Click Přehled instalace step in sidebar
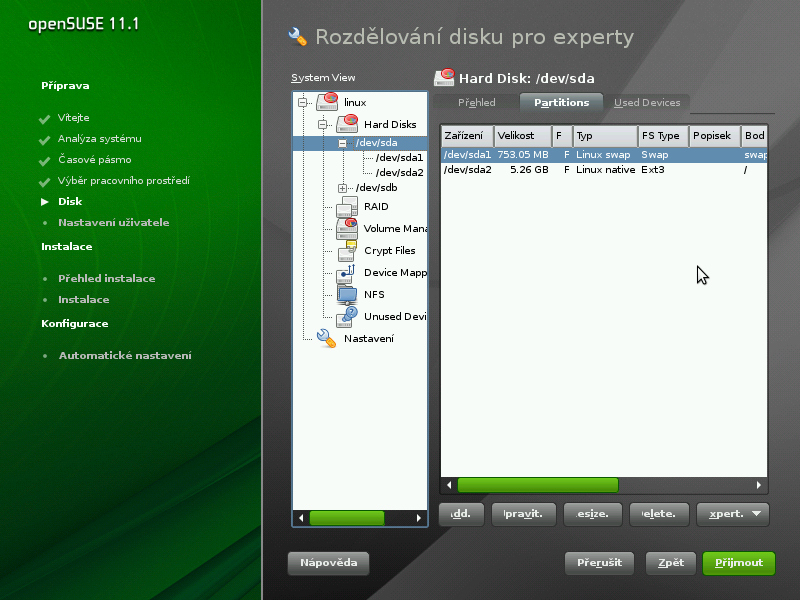 tap(107, 279)
